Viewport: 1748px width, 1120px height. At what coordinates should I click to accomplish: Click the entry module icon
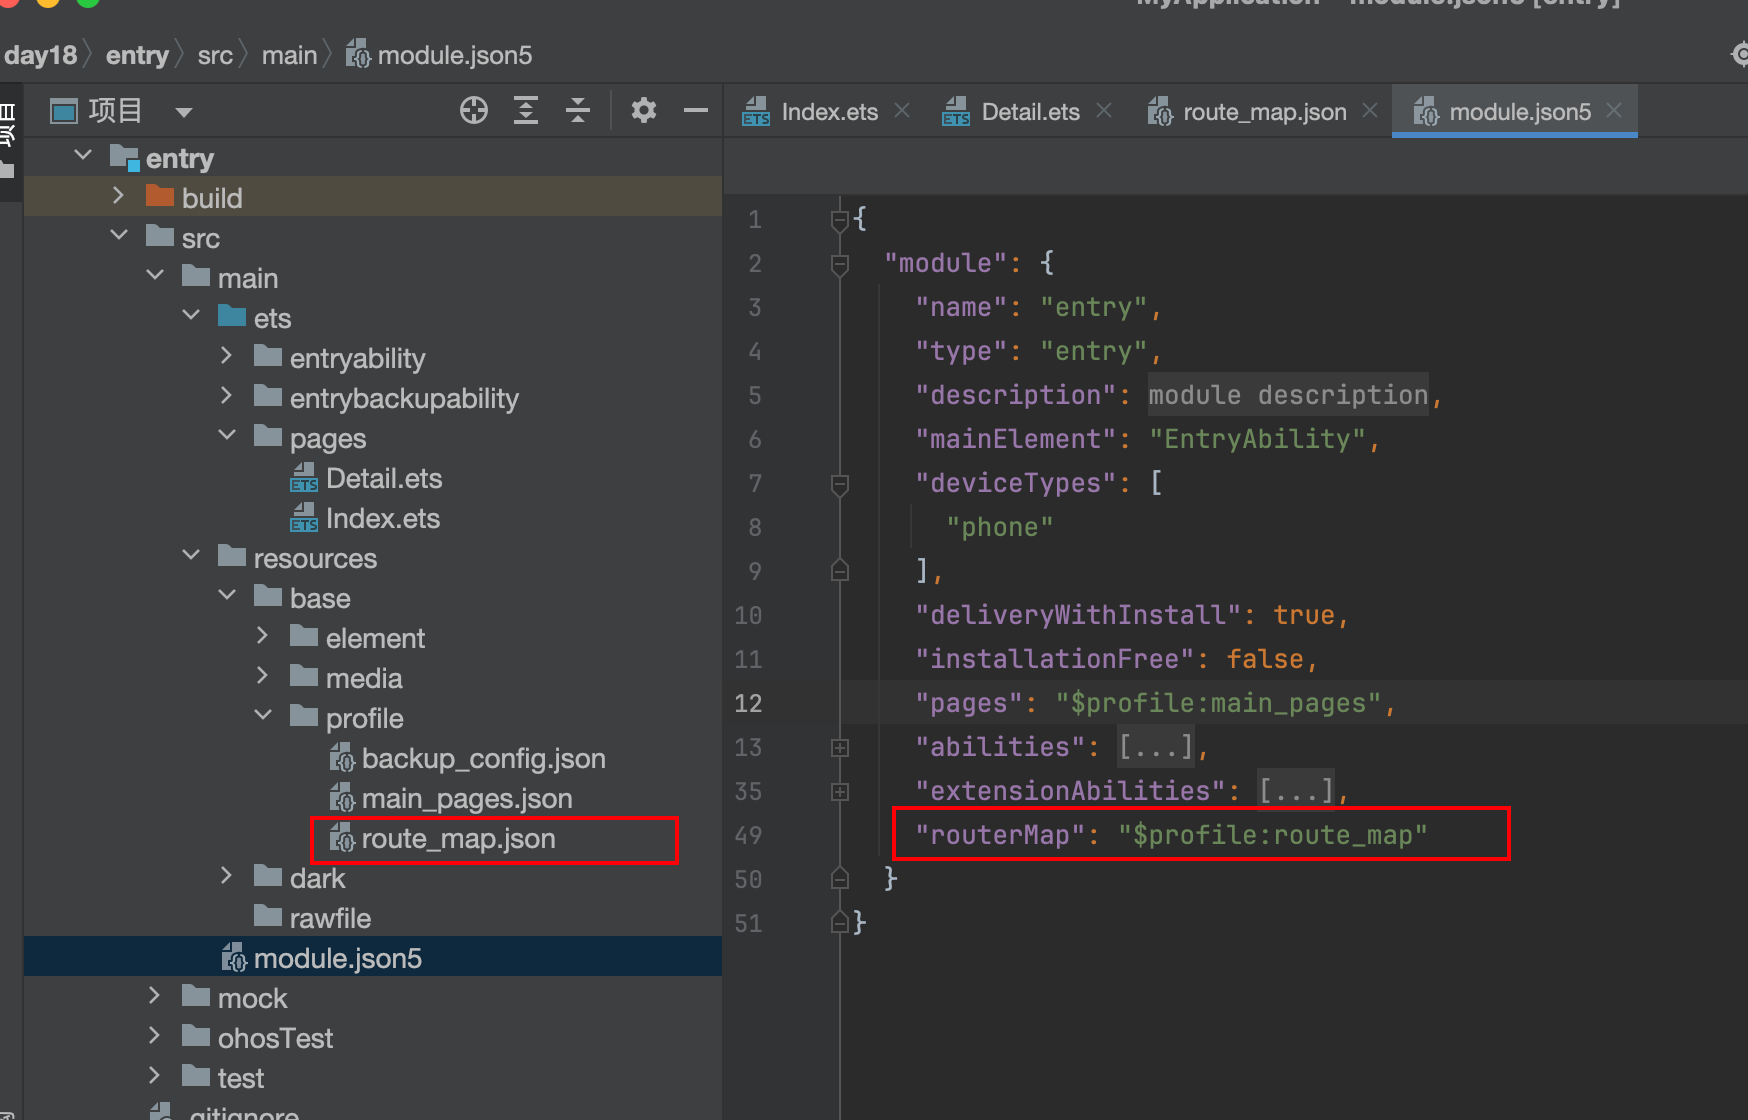coord(124,157)
